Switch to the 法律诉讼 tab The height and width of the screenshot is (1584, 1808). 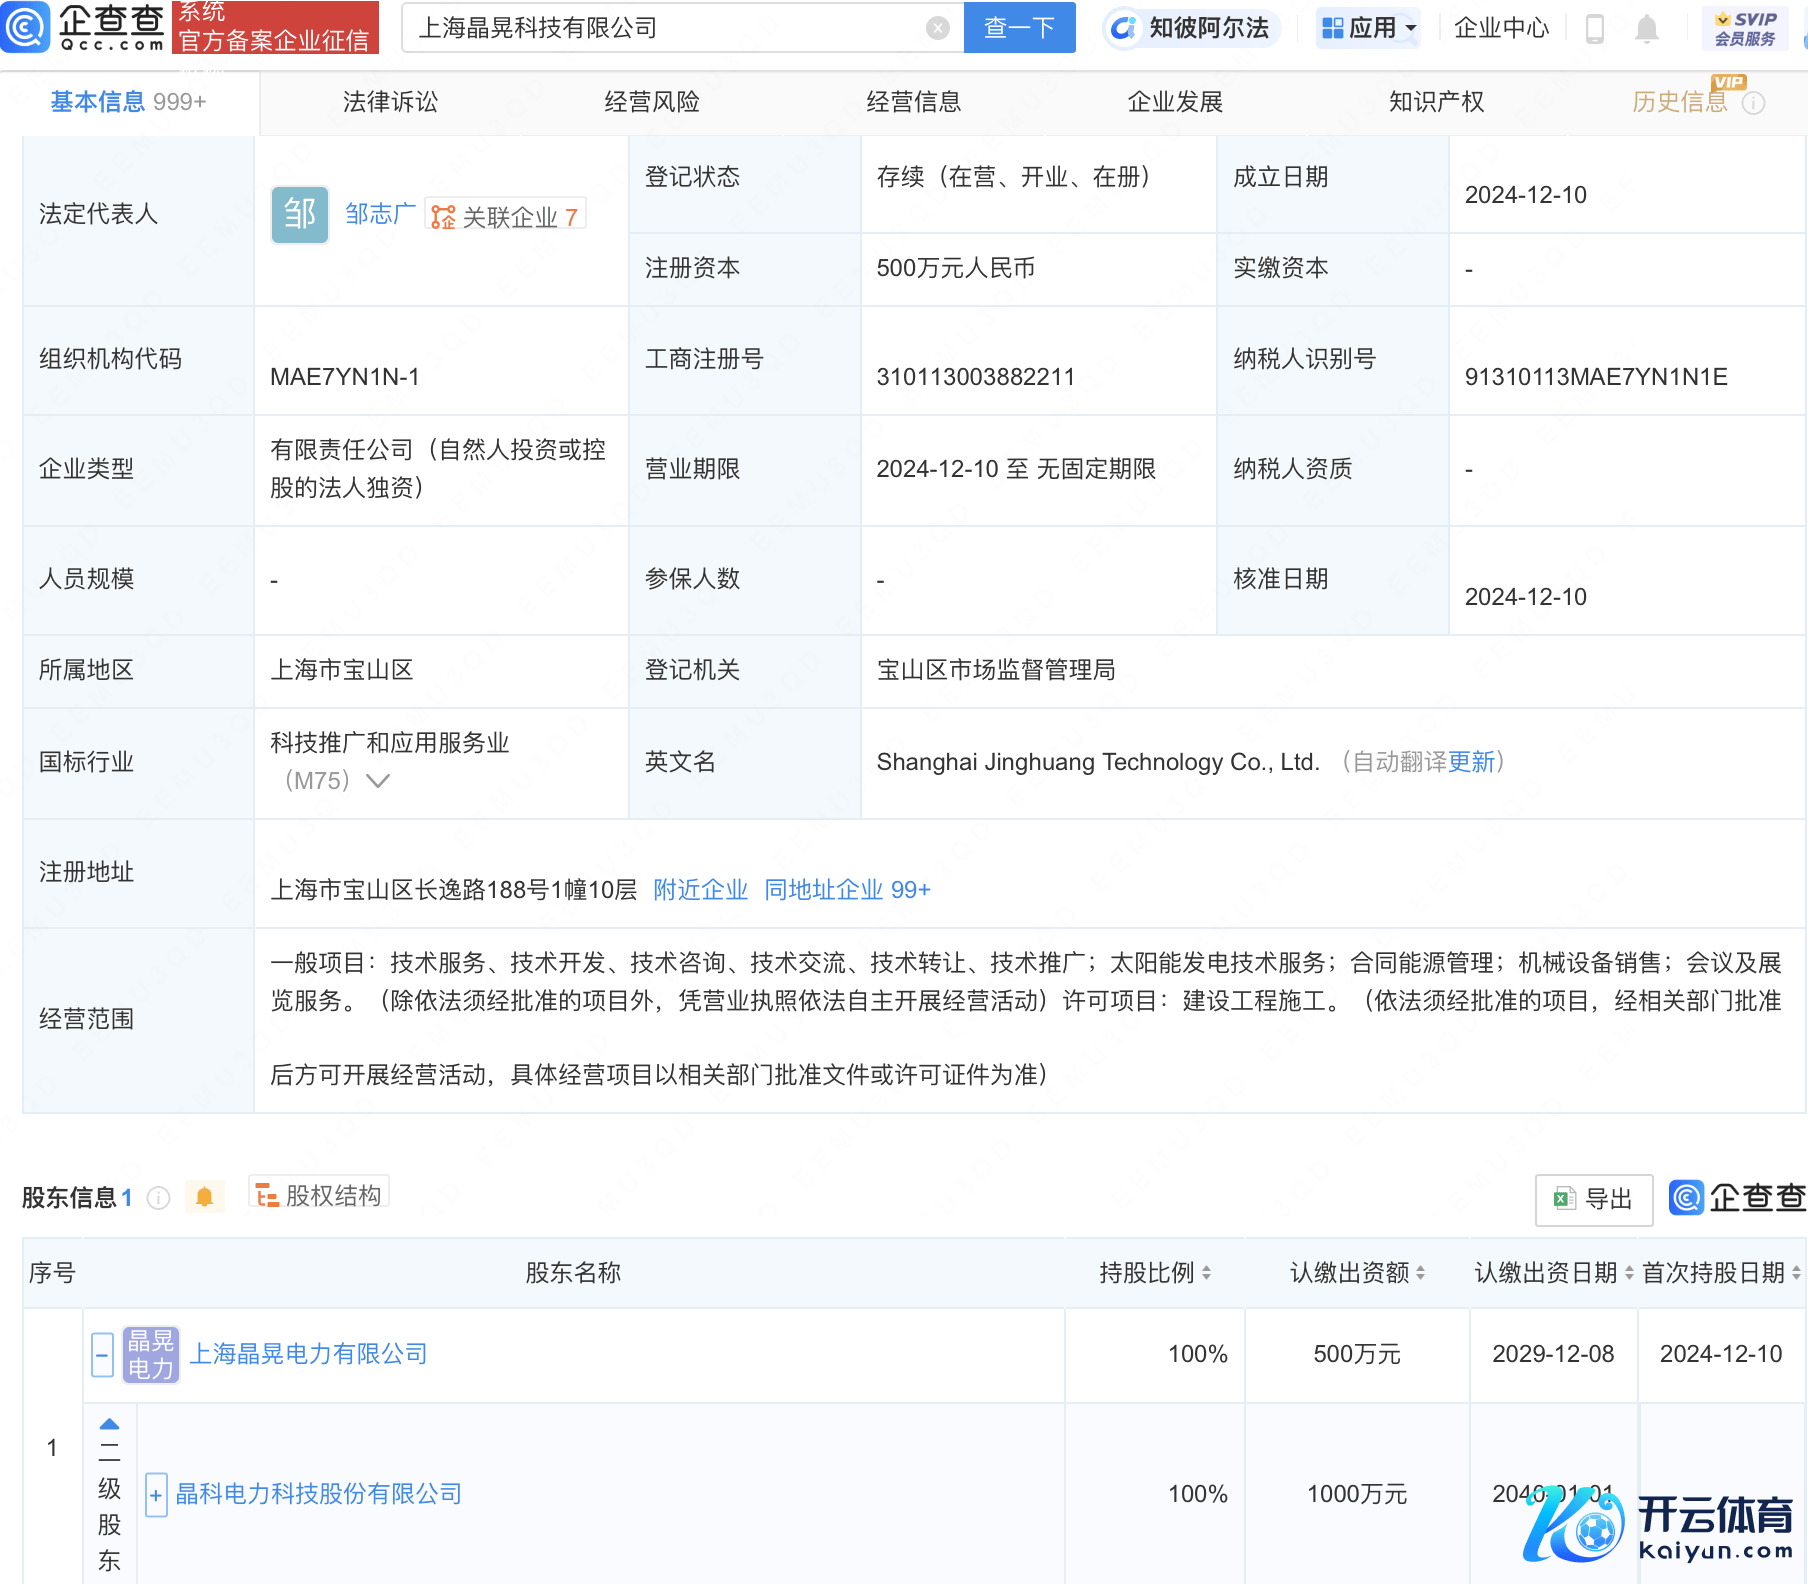[390, 102]
